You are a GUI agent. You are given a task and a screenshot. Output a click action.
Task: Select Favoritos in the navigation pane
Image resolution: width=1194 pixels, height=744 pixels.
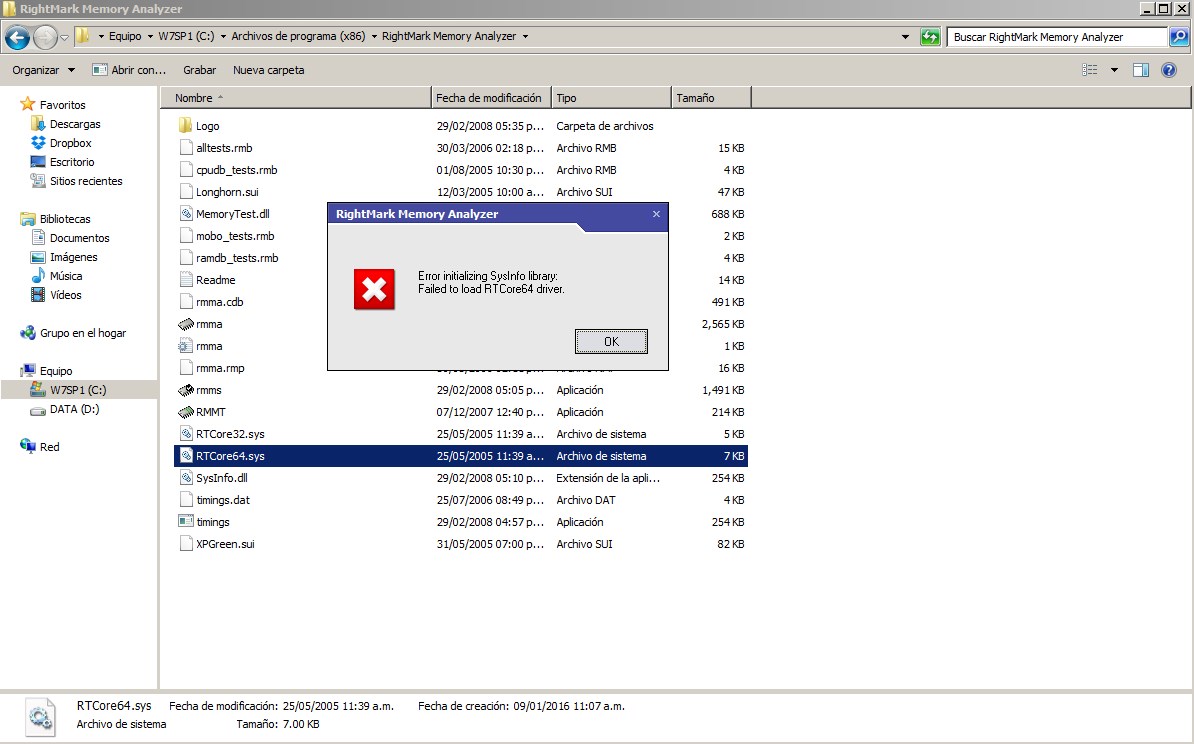[62, 105]
